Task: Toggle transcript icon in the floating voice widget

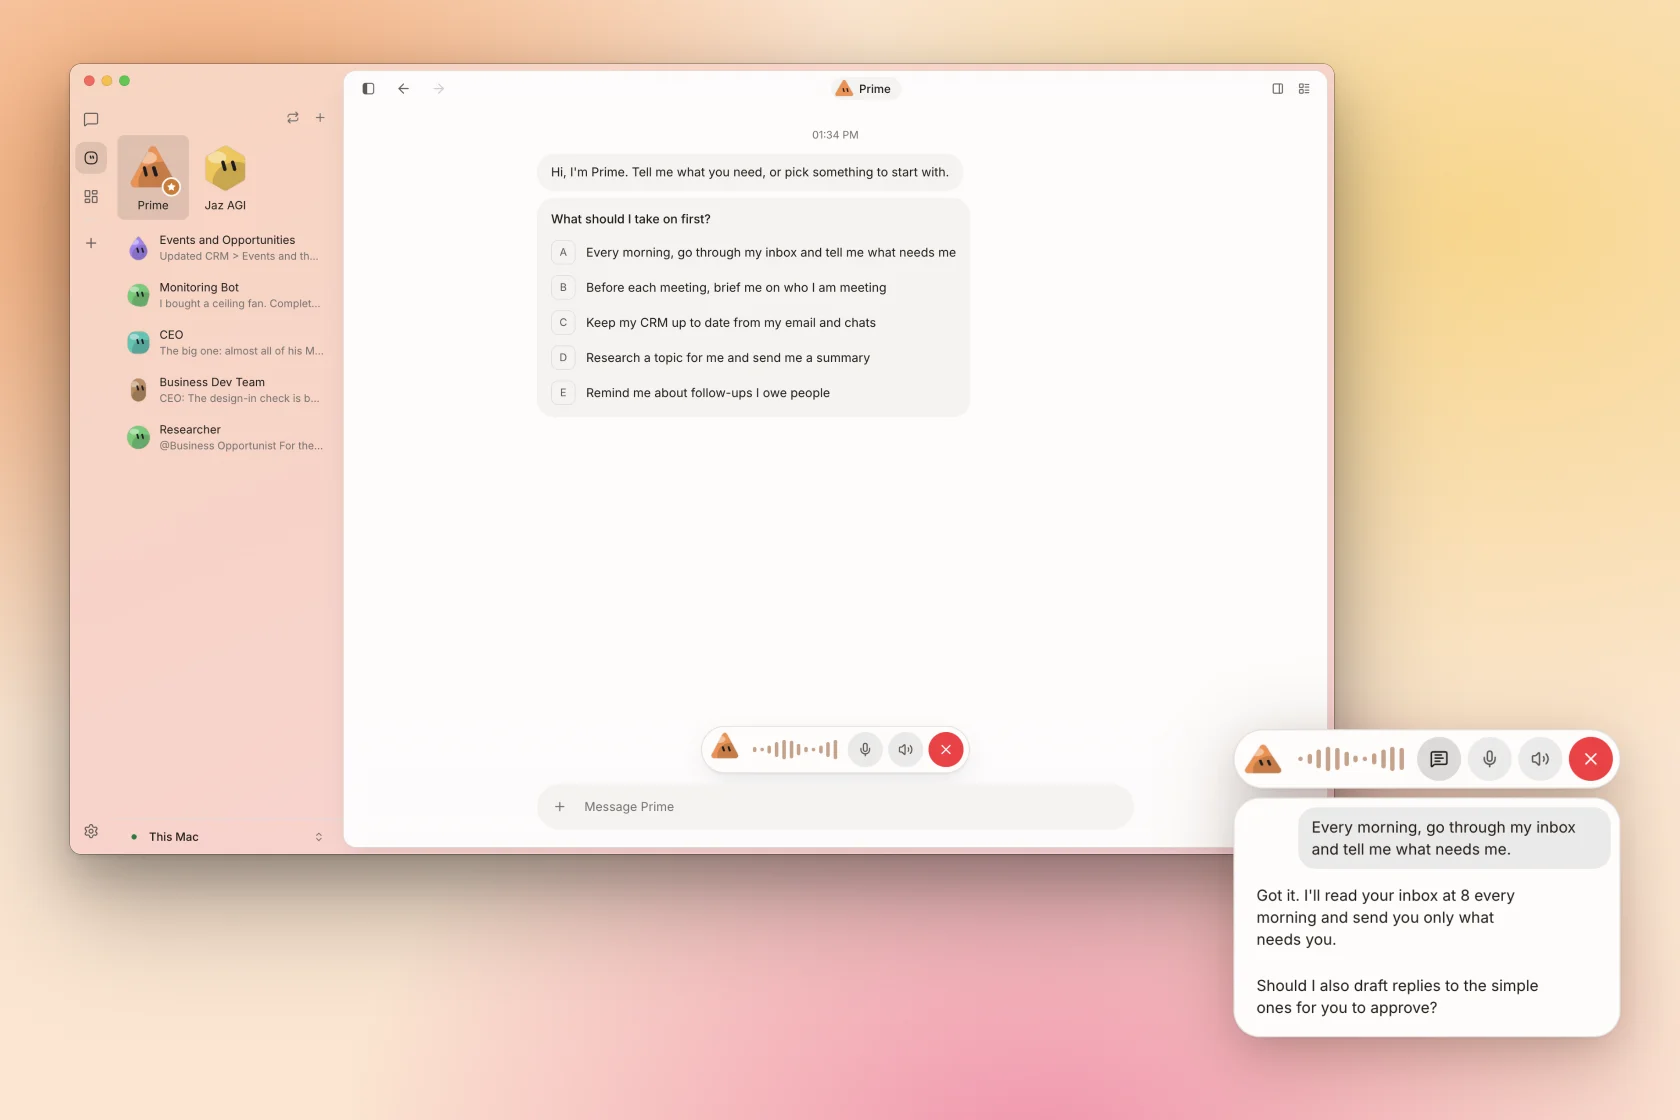Action: [x=1439, y=759]
